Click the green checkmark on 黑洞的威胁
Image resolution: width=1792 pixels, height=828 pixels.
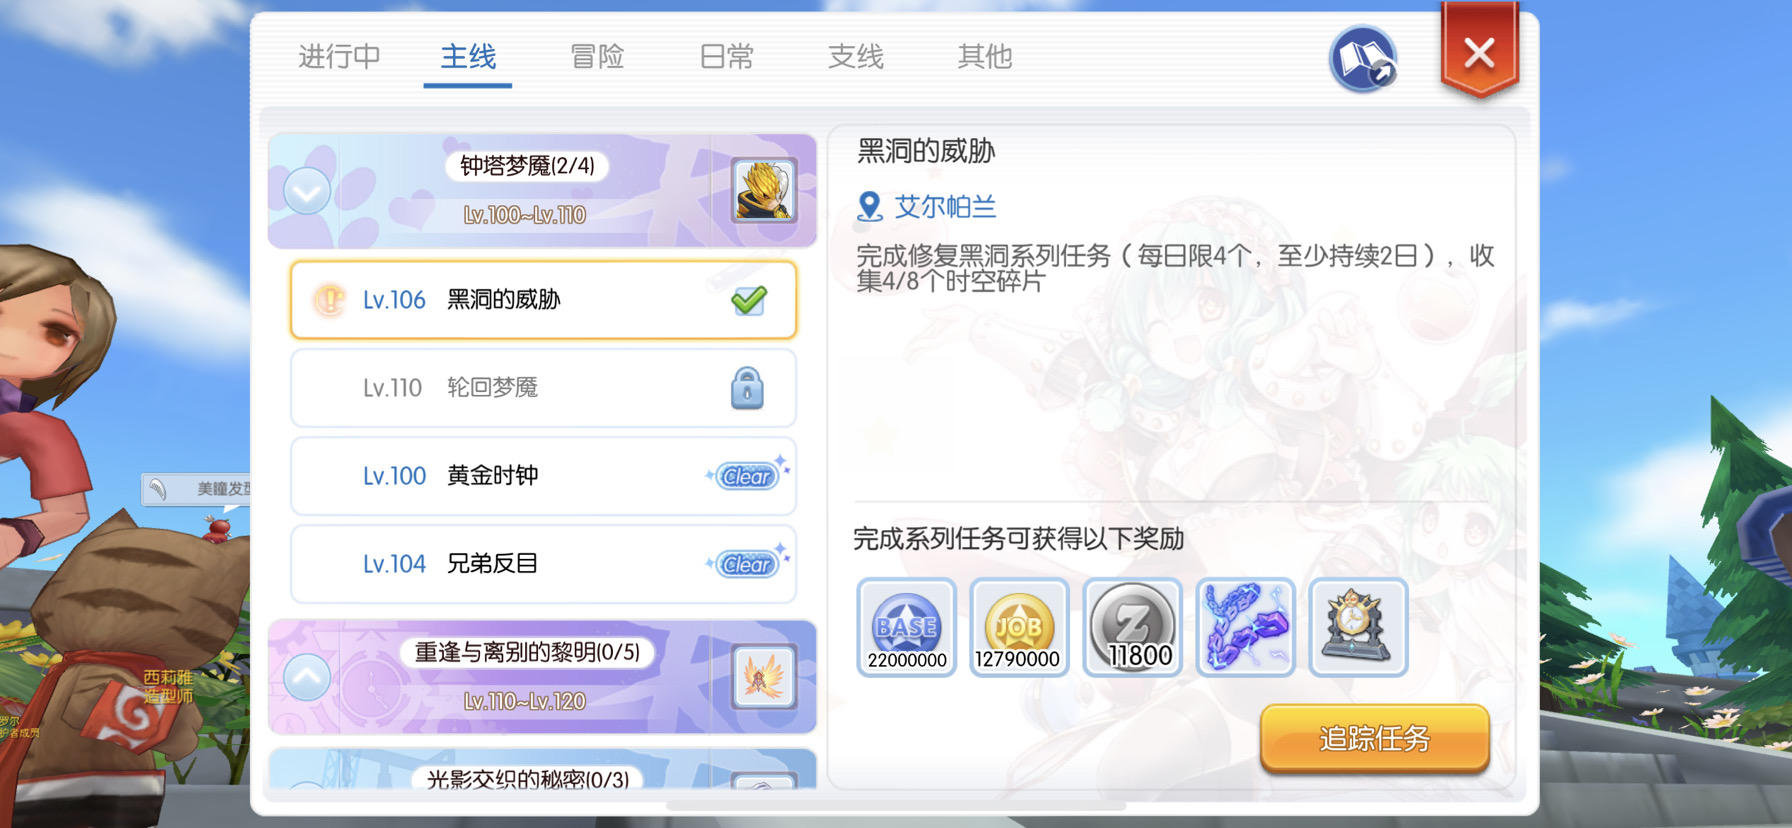pos(749,300)
